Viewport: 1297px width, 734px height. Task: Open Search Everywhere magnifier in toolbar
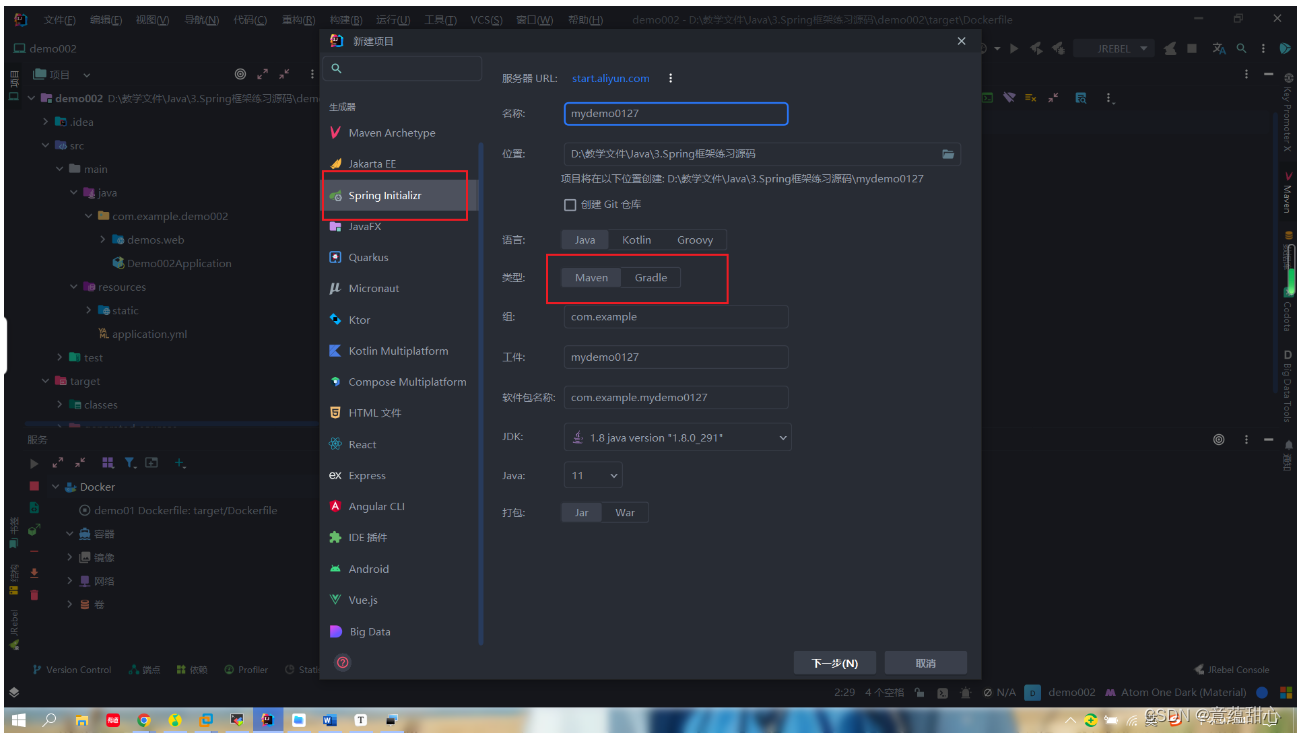pos(1242,48)
